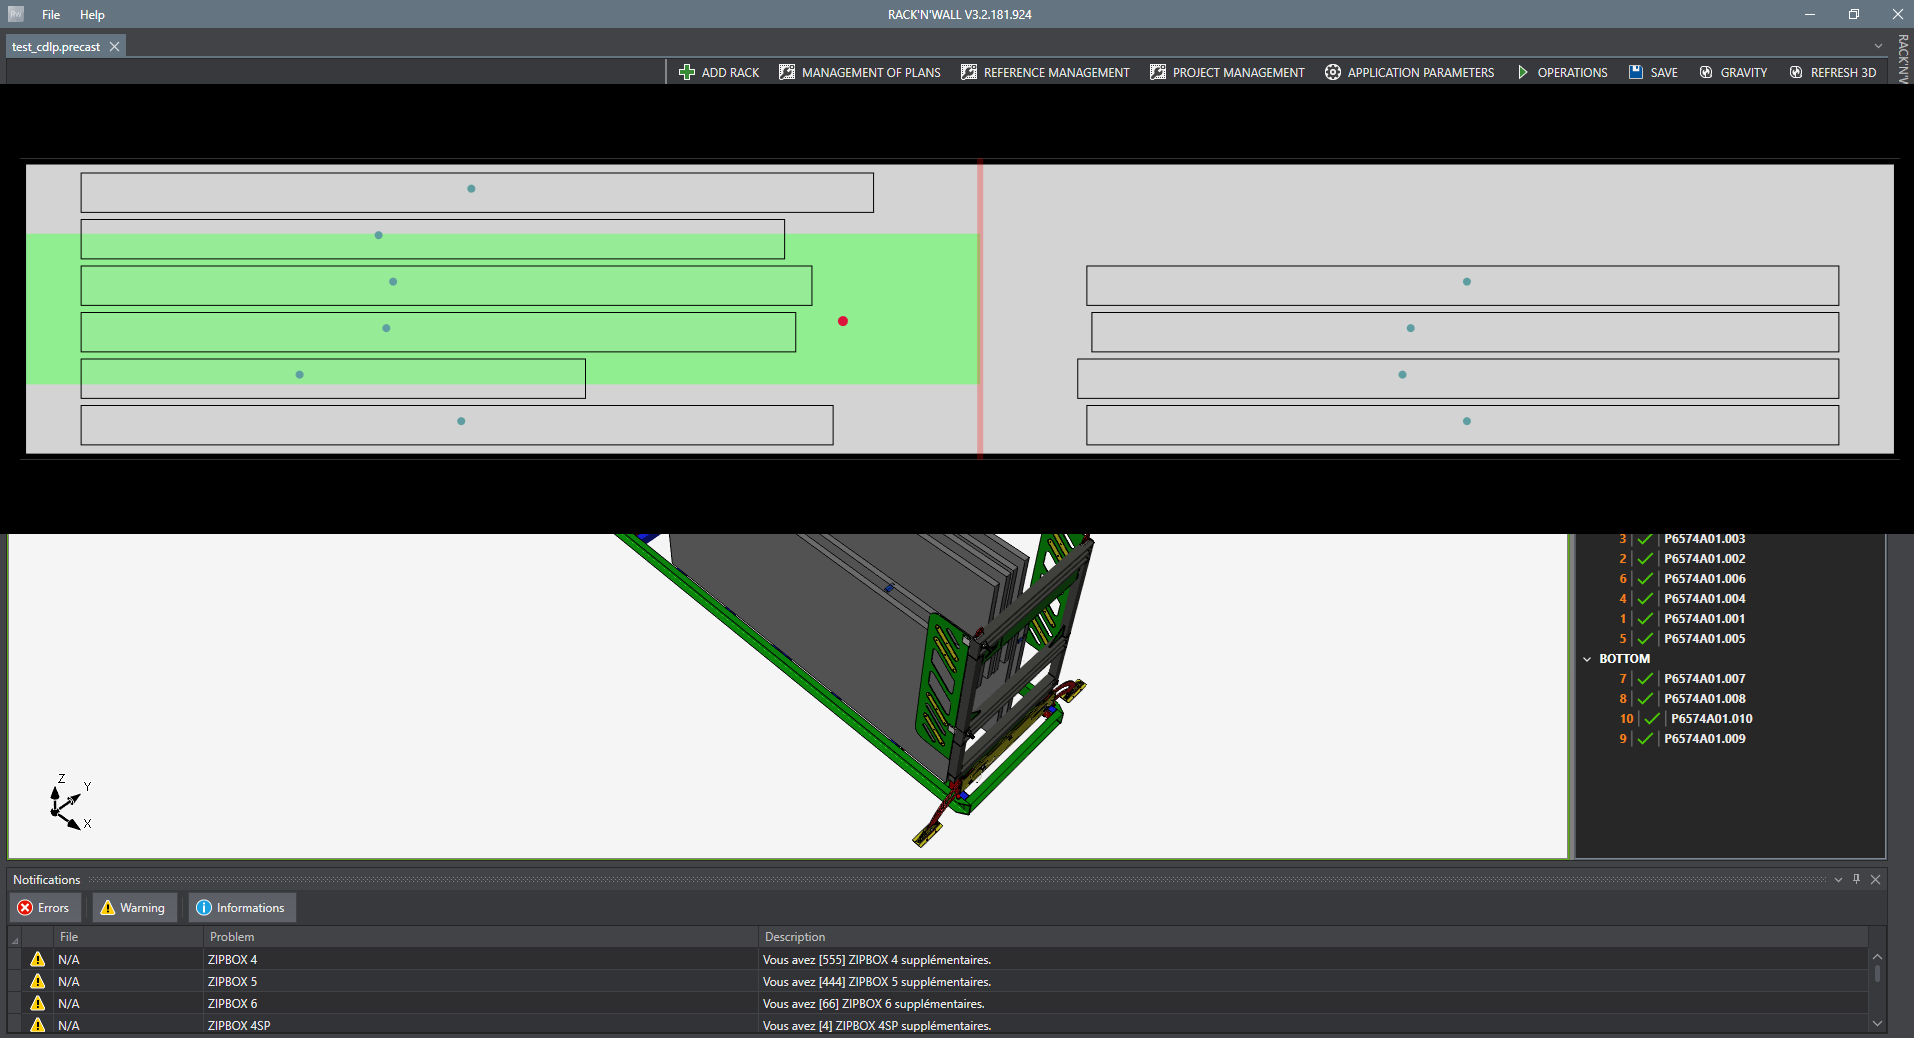The image size is (1914, 1038).
Task: Click the red dot in the rack plan
Action: click(x=843, y=321)
